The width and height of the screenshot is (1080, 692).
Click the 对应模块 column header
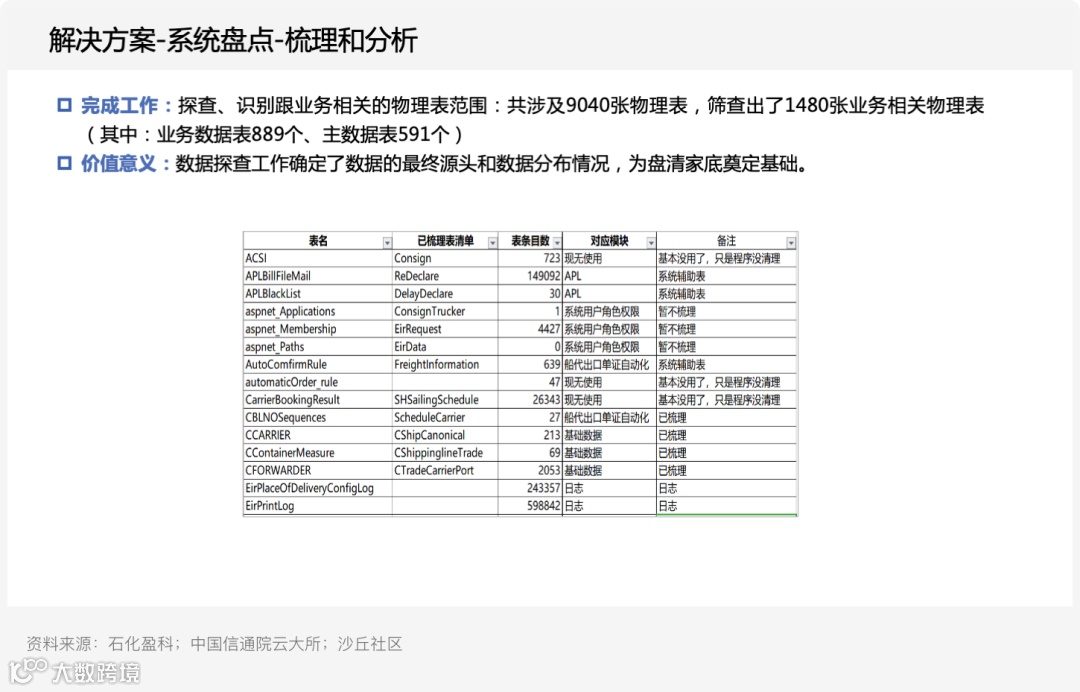pyautogui.click(x=610, y=241)
